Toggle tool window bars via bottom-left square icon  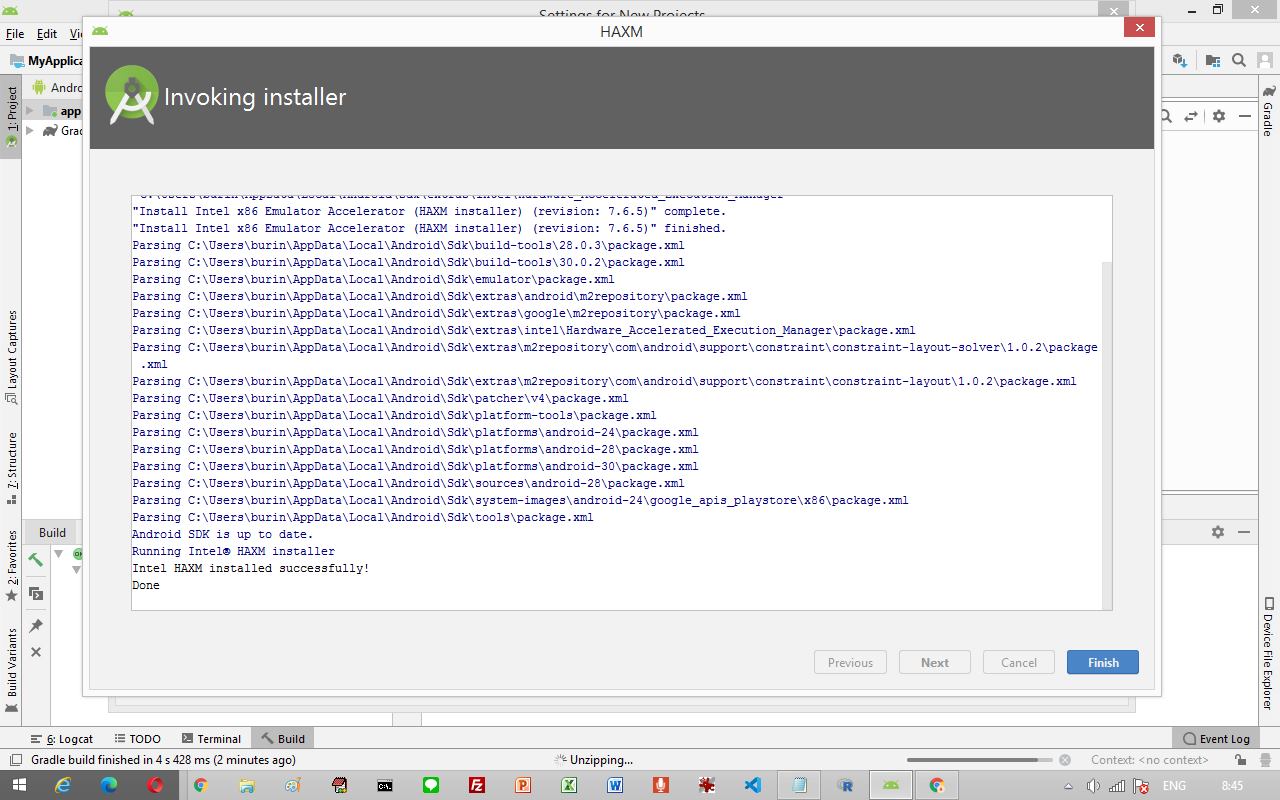[x=14, y=760]
